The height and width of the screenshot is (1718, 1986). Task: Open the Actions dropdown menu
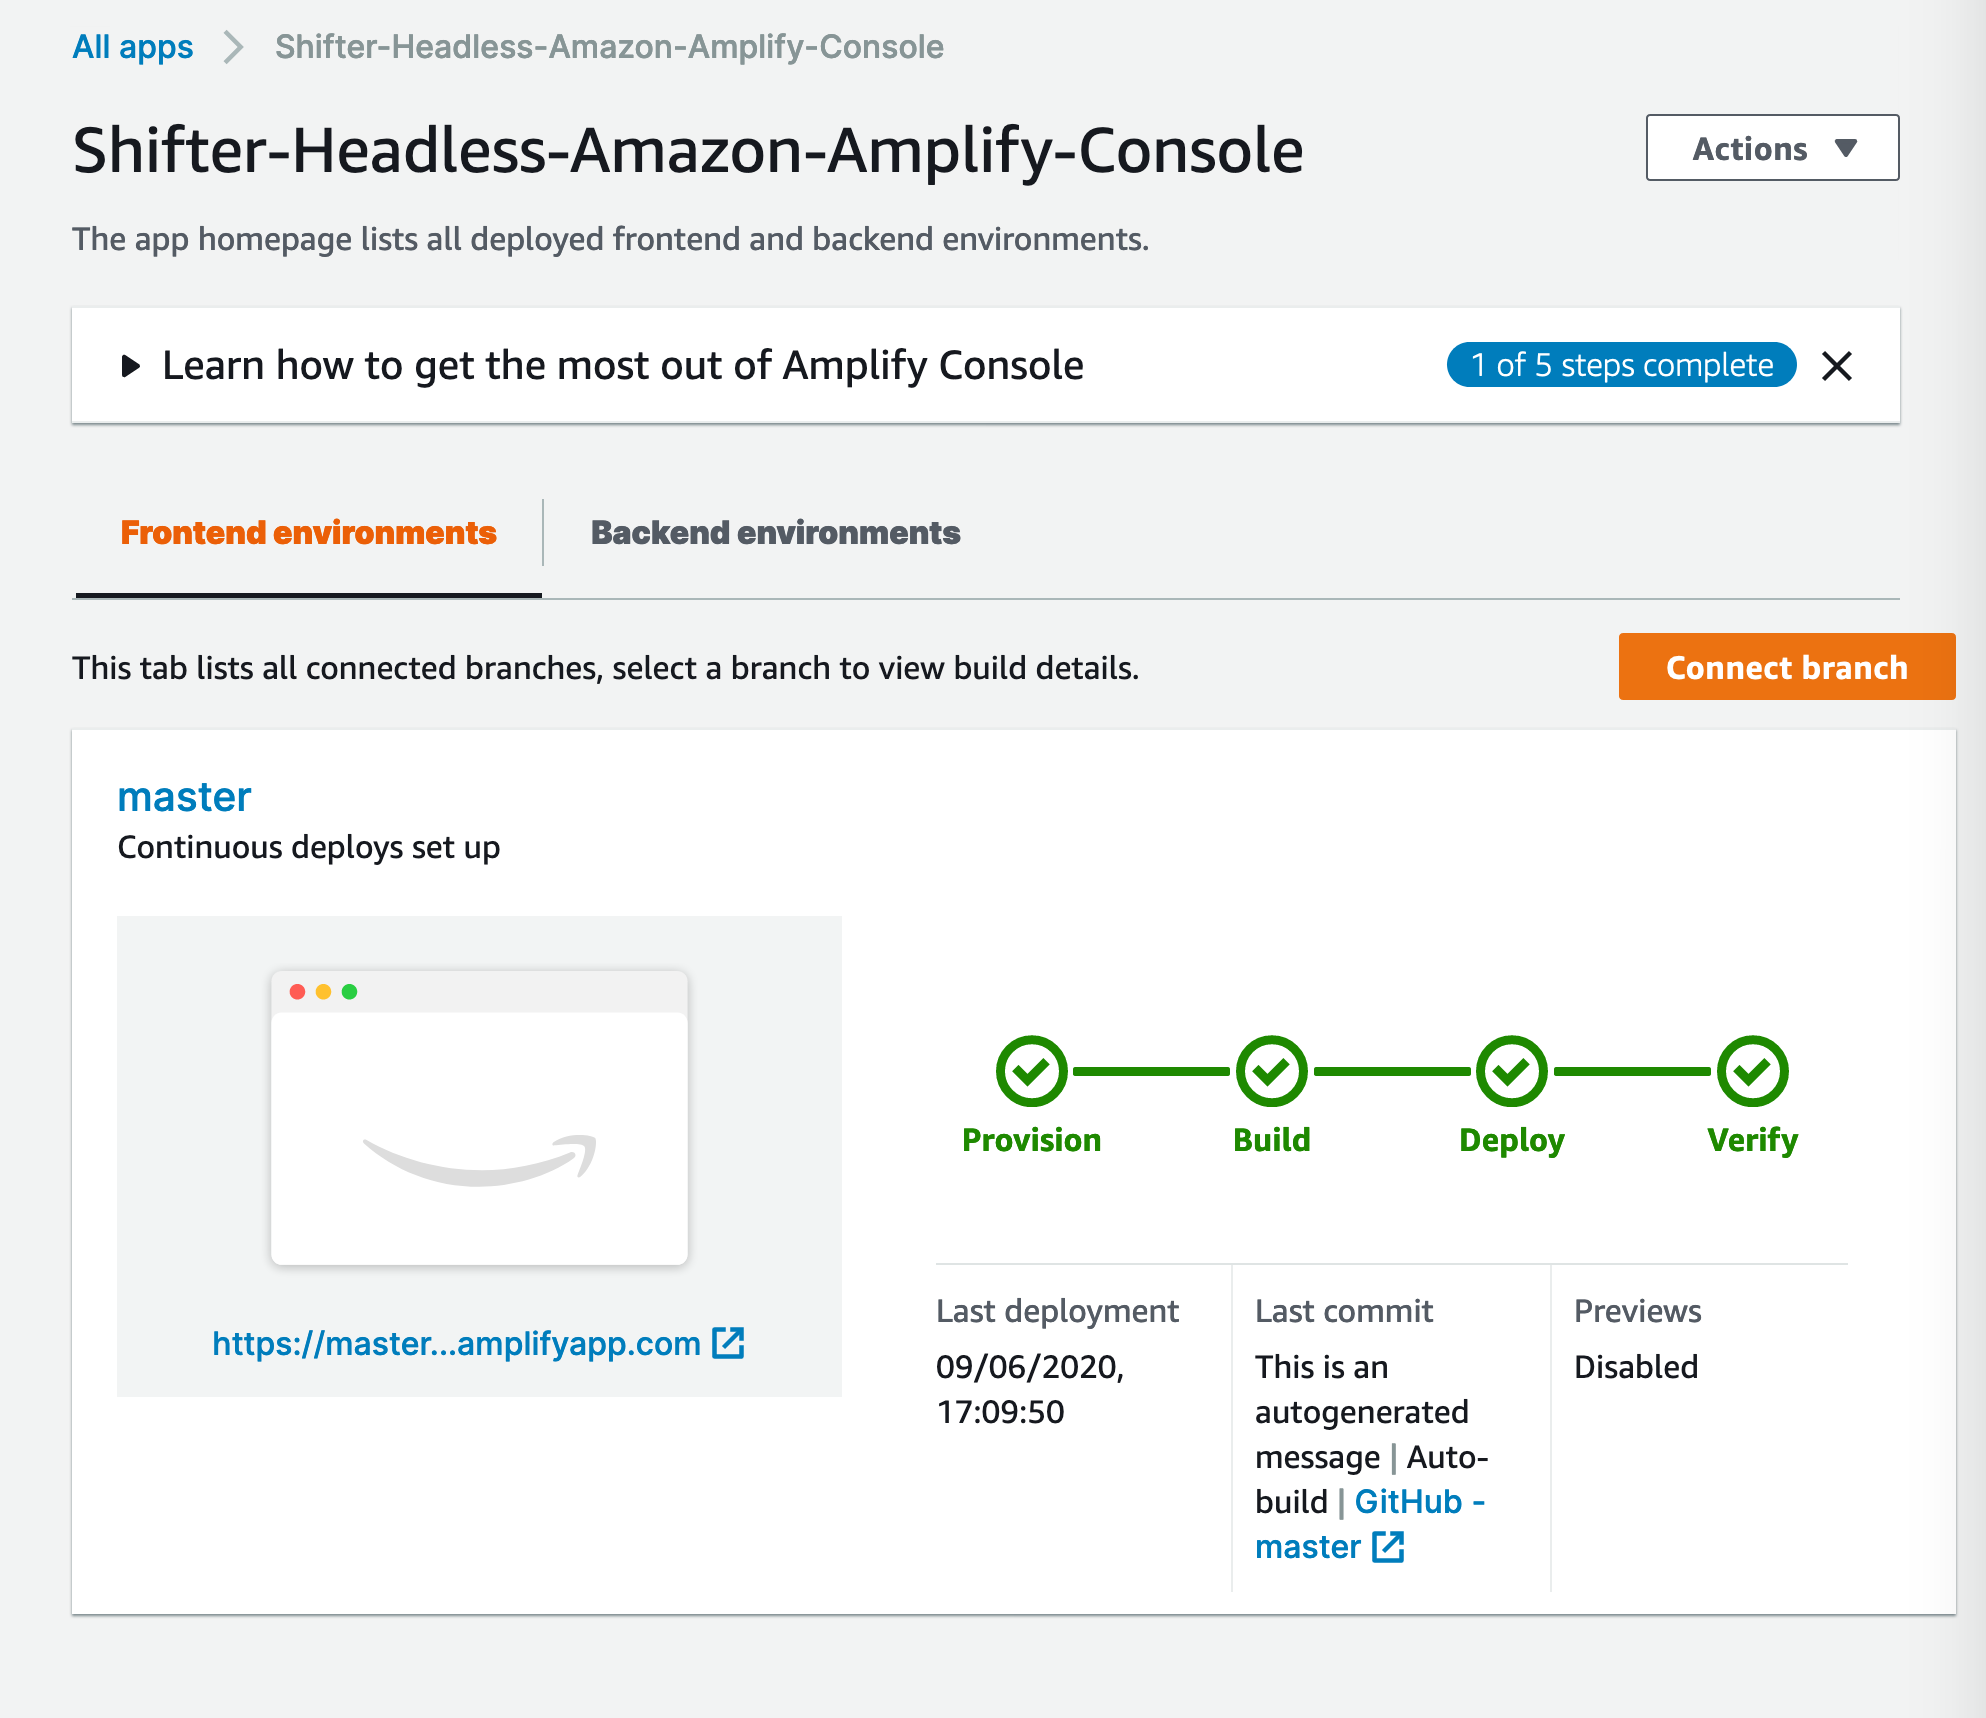pos(1772,148)
